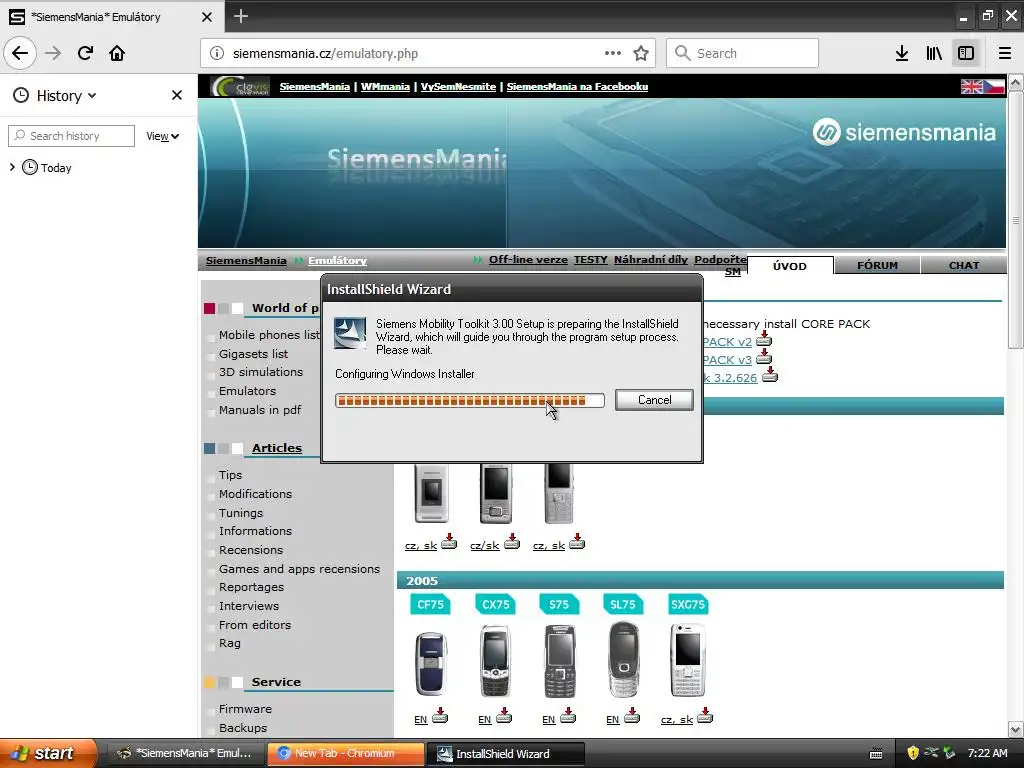Open a new browser tab
The image size is (1024, 768).
(240, 16)
